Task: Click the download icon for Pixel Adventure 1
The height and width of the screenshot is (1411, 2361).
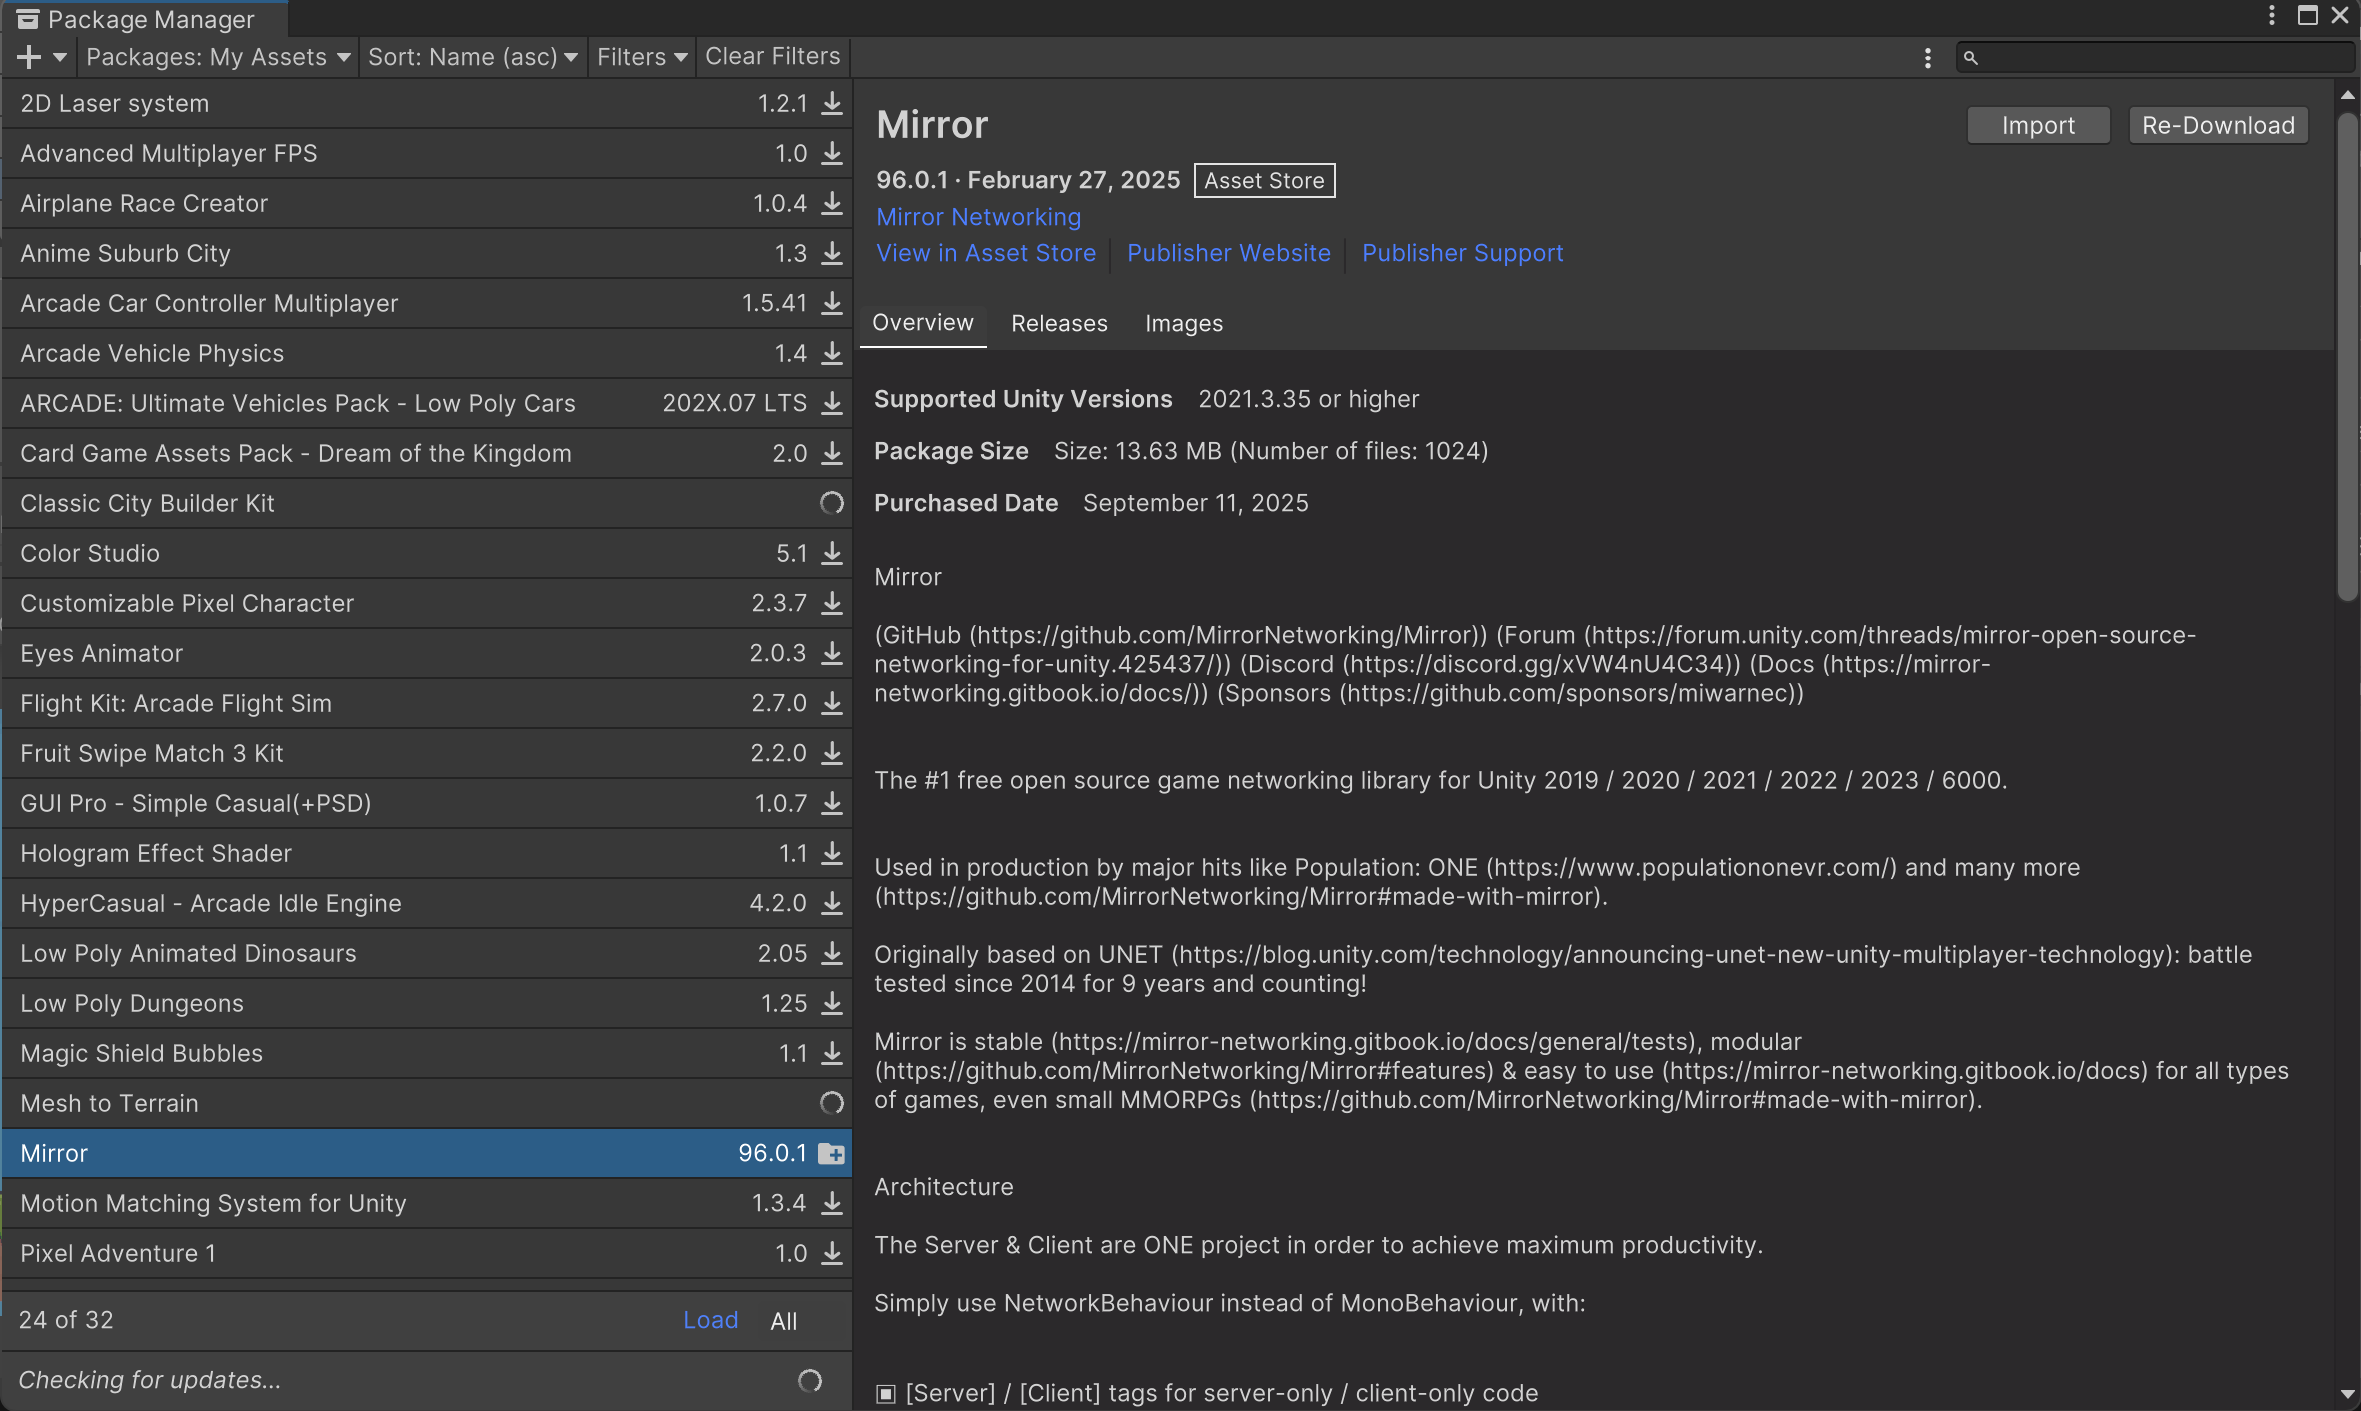Action: pyautogui.click(x=831, y=1254)
